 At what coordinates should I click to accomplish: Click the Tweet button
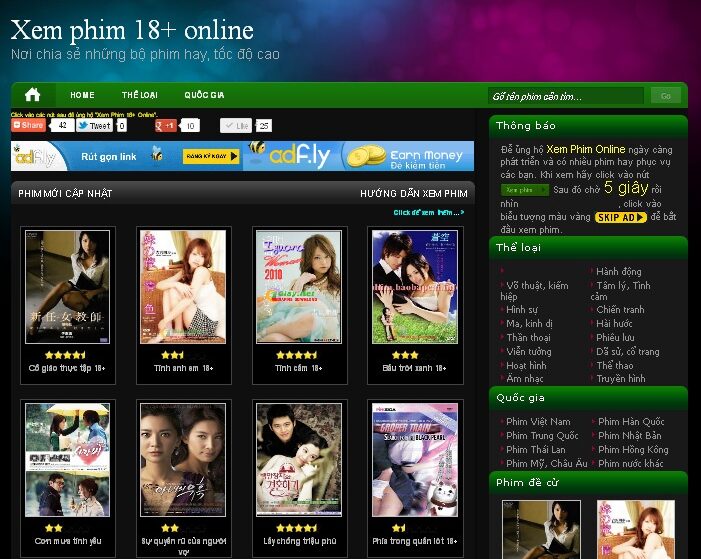coord(94,126)
